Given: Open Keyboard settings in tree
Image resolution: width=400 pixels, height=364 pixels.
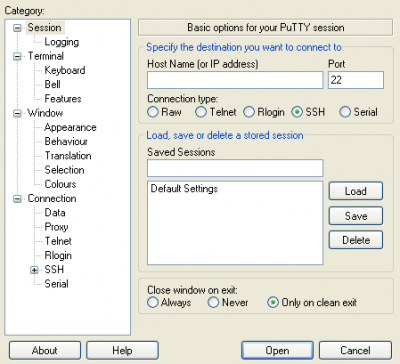Looking at the screenshot, I should pyautogui.click(x=65, y=70).
